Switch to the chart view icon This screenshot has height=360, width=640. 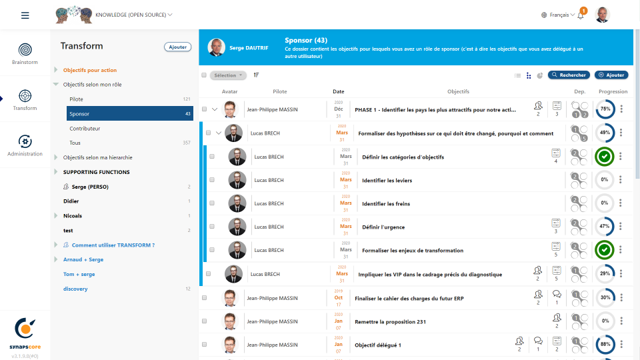tap(540, 76)
